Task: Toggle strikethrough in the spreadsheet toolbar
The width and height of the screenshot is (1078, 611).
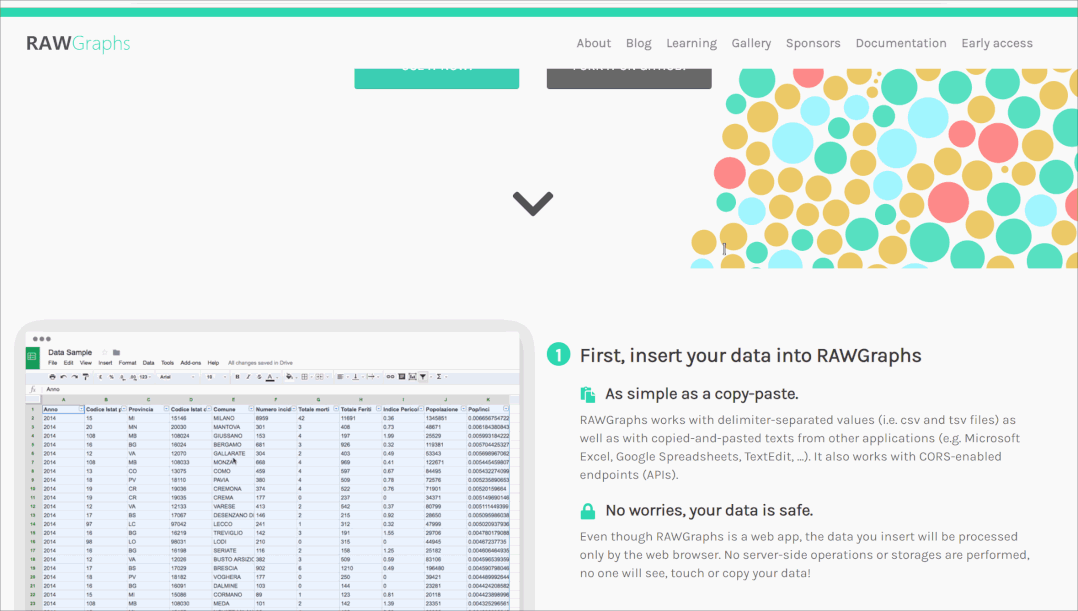Action: pos(259,377)
